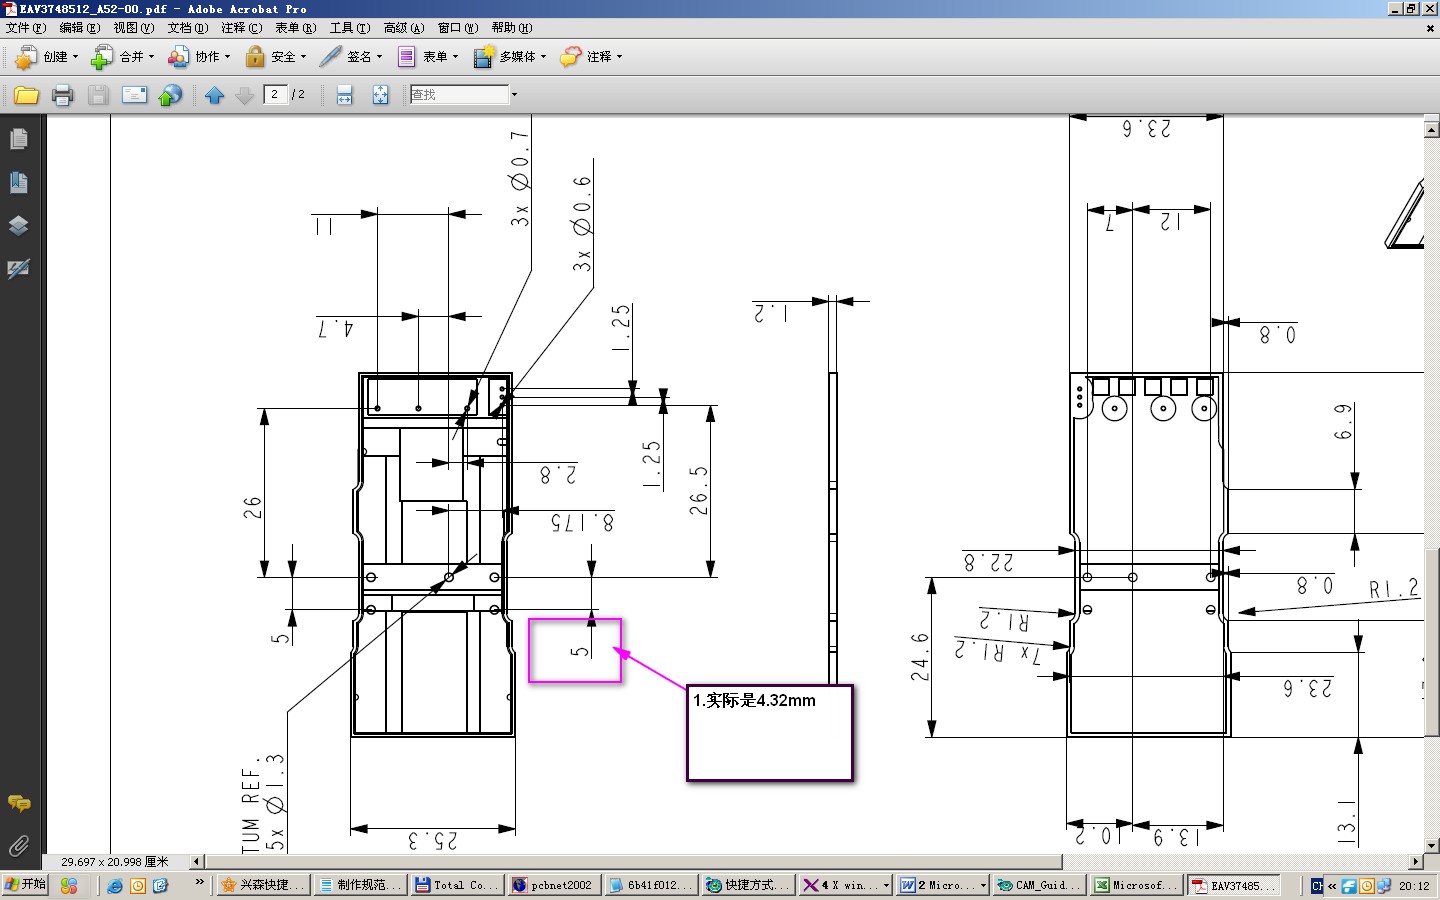Screen dimensions: 1440x900
Task: Click the Internet Explorer quick launch icon
Action: (x=115, y=885)
